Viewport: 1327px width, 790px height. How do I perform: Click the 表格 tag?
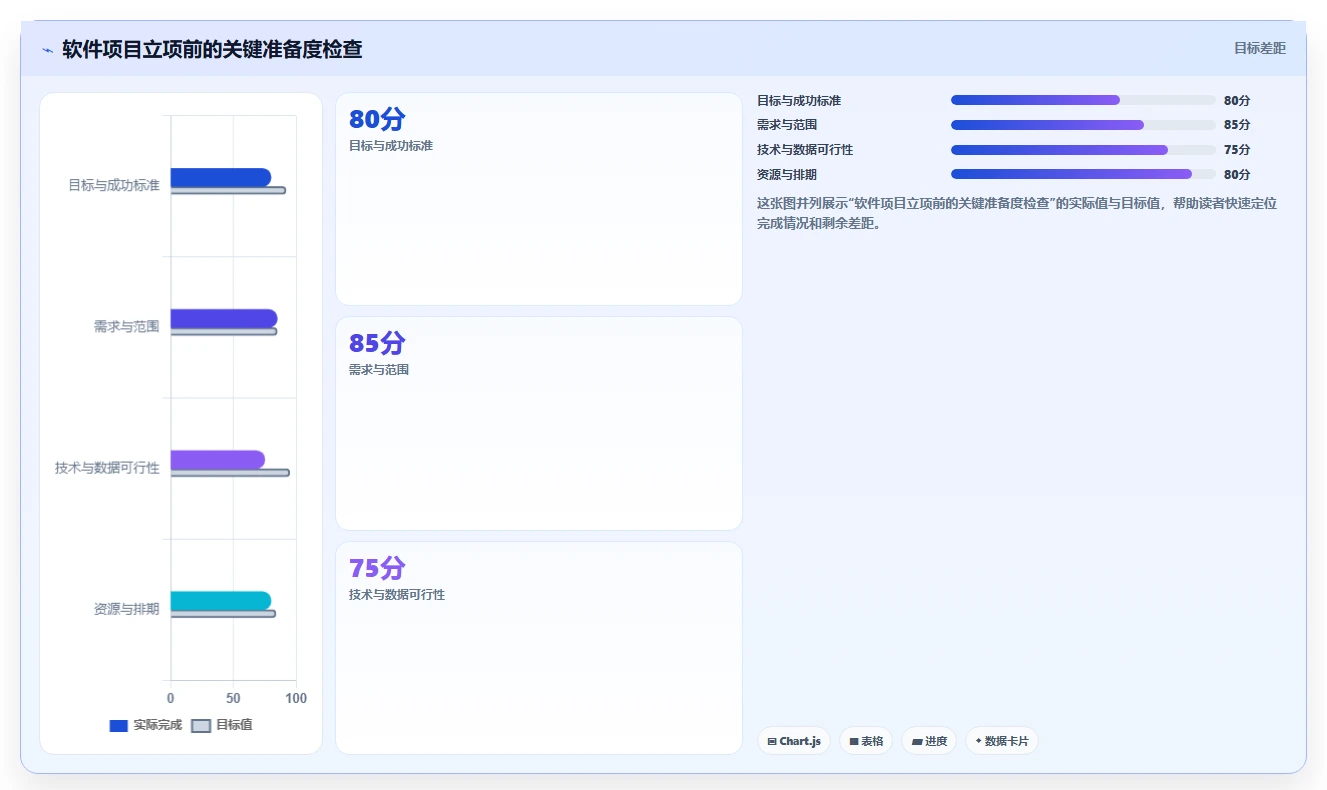866,741
